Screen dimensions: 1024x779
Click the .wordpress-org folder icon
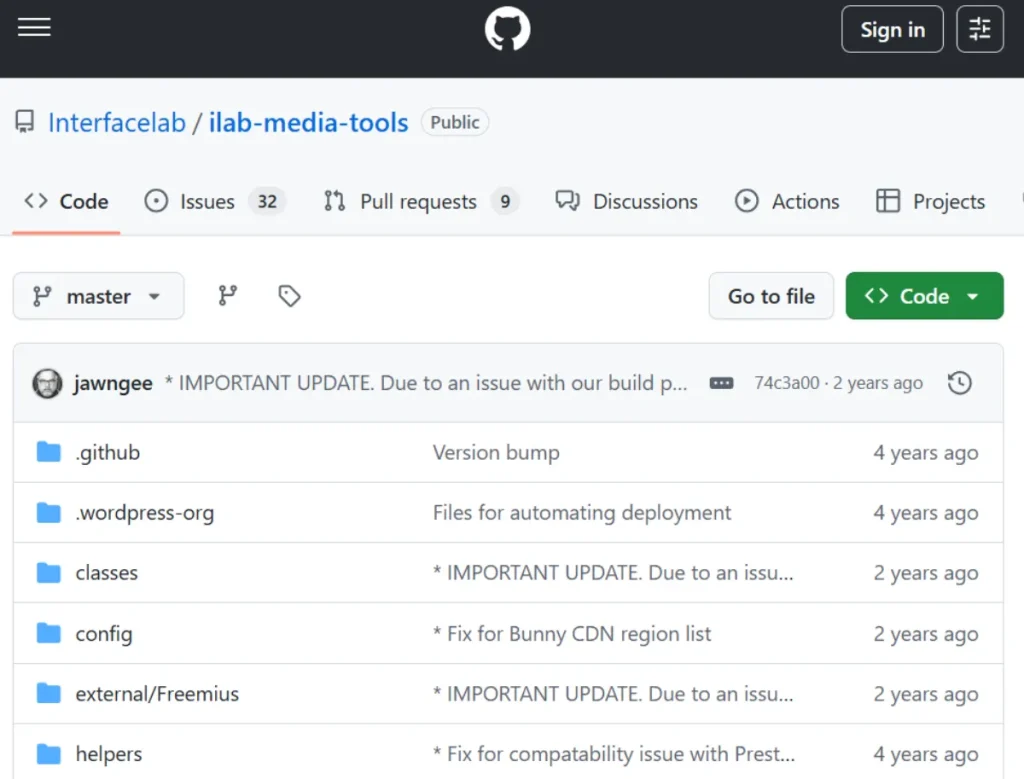48,513
